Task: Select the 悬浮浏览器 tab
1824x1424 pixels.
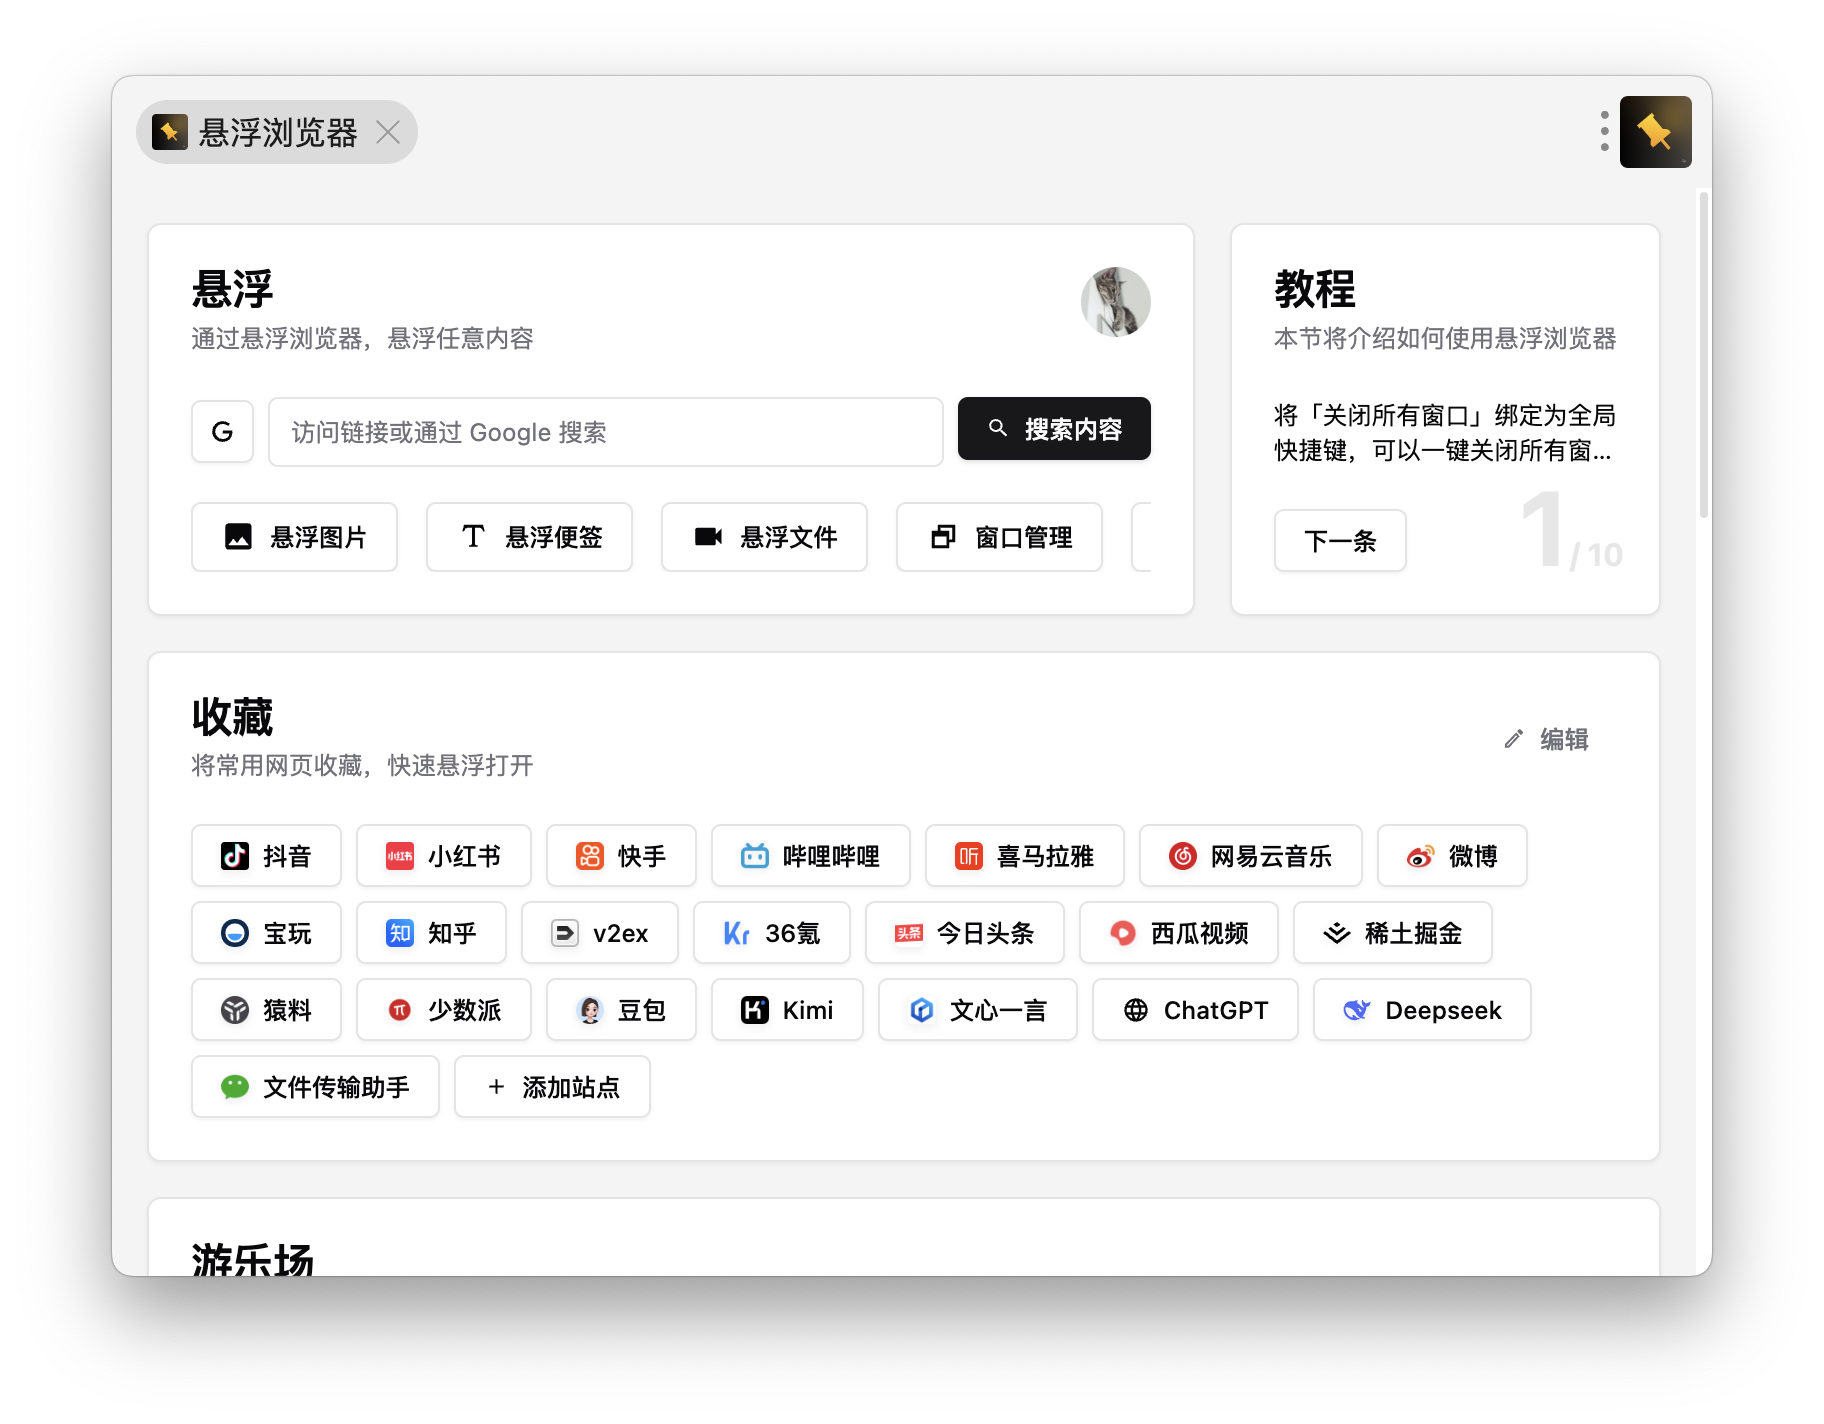Action: click(277, 132)
